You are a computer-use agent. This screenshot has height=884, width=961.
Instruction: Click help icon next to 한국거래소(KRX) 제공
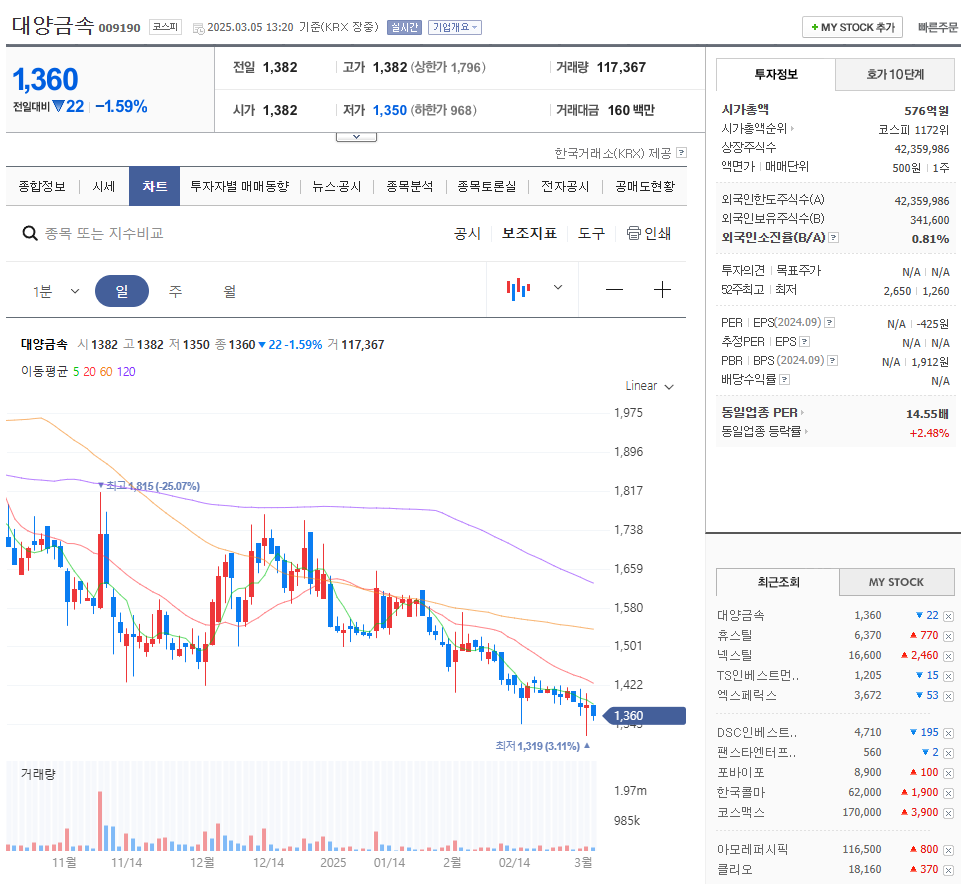coord(681,153)
